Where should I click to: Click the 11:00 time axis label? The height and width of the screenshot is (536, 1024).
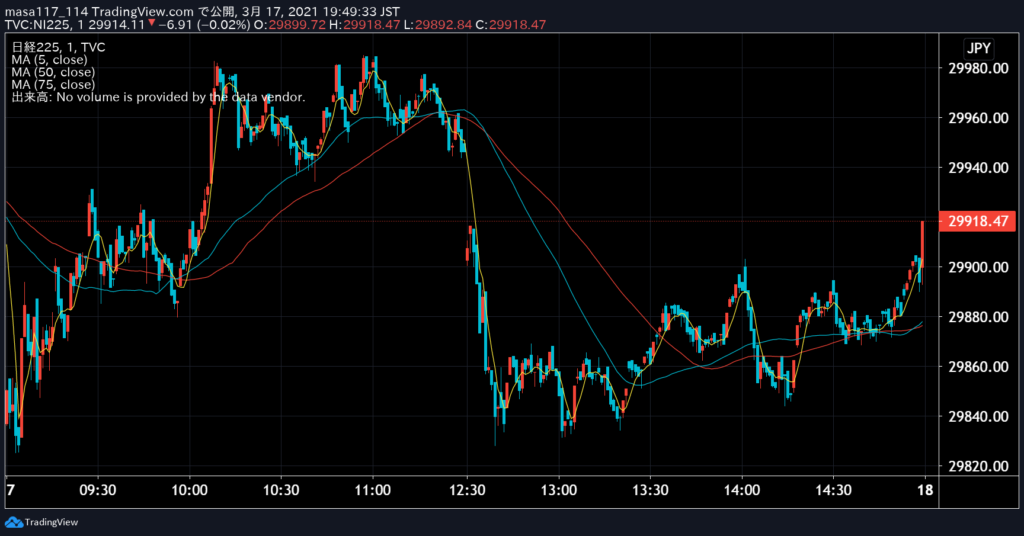point(372,490)
